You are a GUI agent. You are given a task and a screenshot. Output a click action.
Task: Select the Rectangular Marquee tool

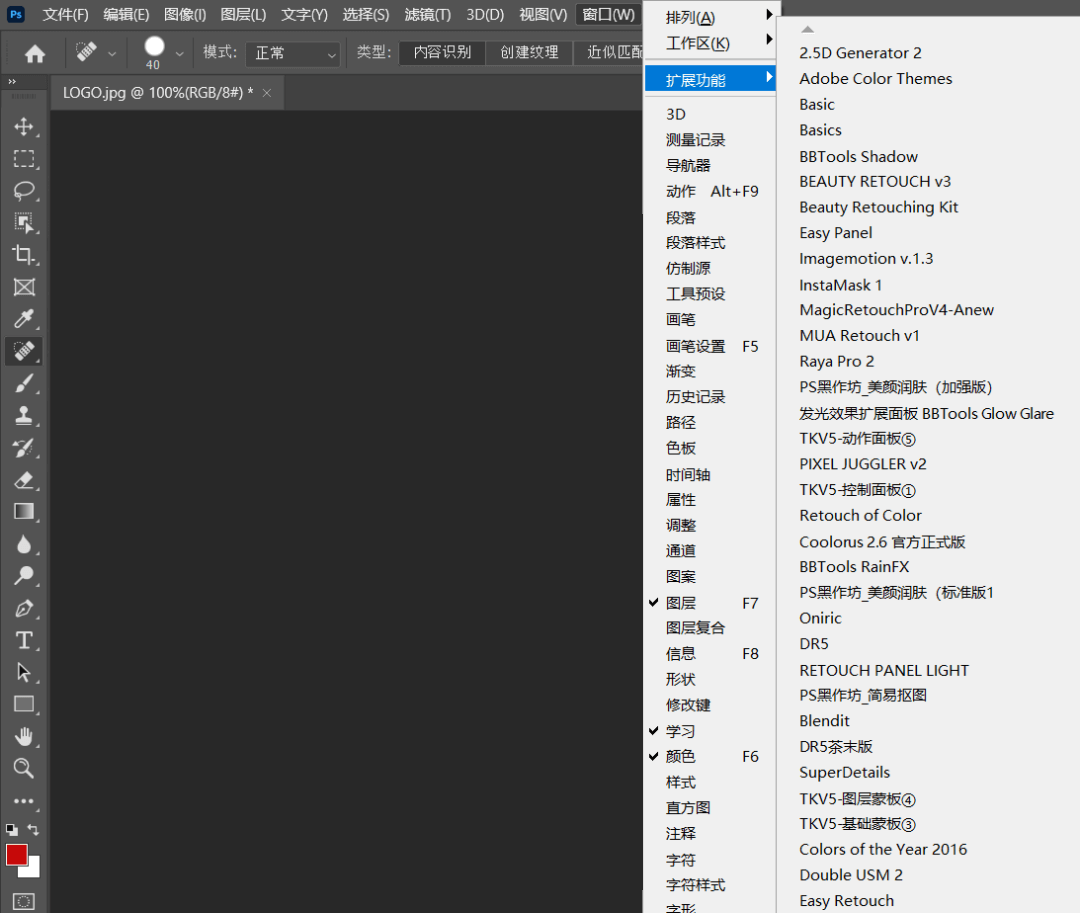point(24,159)
